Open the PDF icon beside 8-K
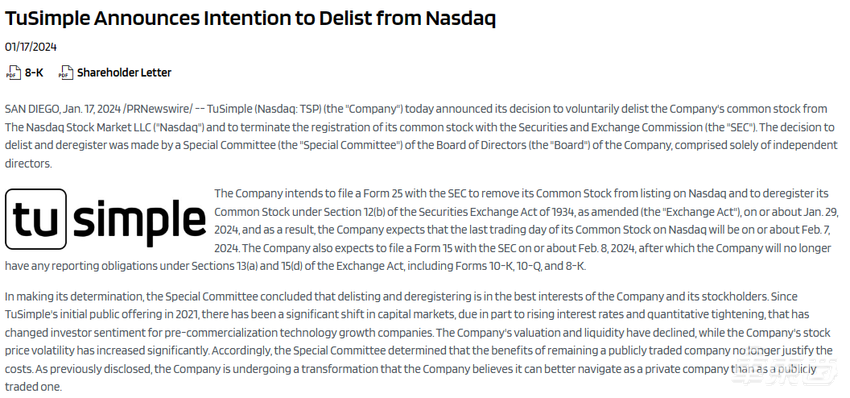The height and width of the screenshot is (398, 850). click(x=13, y=73)
